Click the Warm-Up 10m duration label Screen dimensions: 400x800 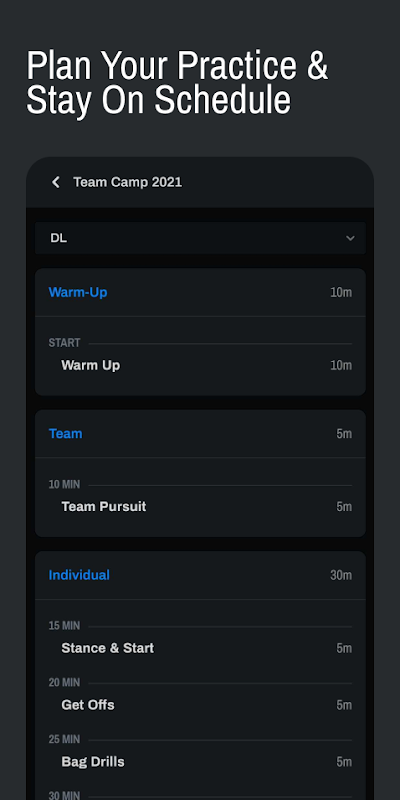pyautogui.click(x=341, y=293)
